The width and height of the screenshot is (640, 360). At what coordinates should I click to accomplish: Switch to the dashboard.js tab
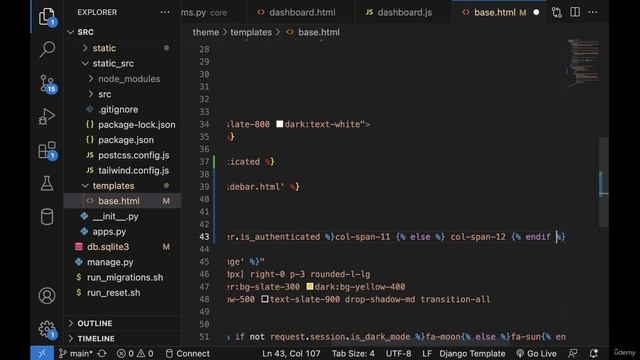[404, 12]
